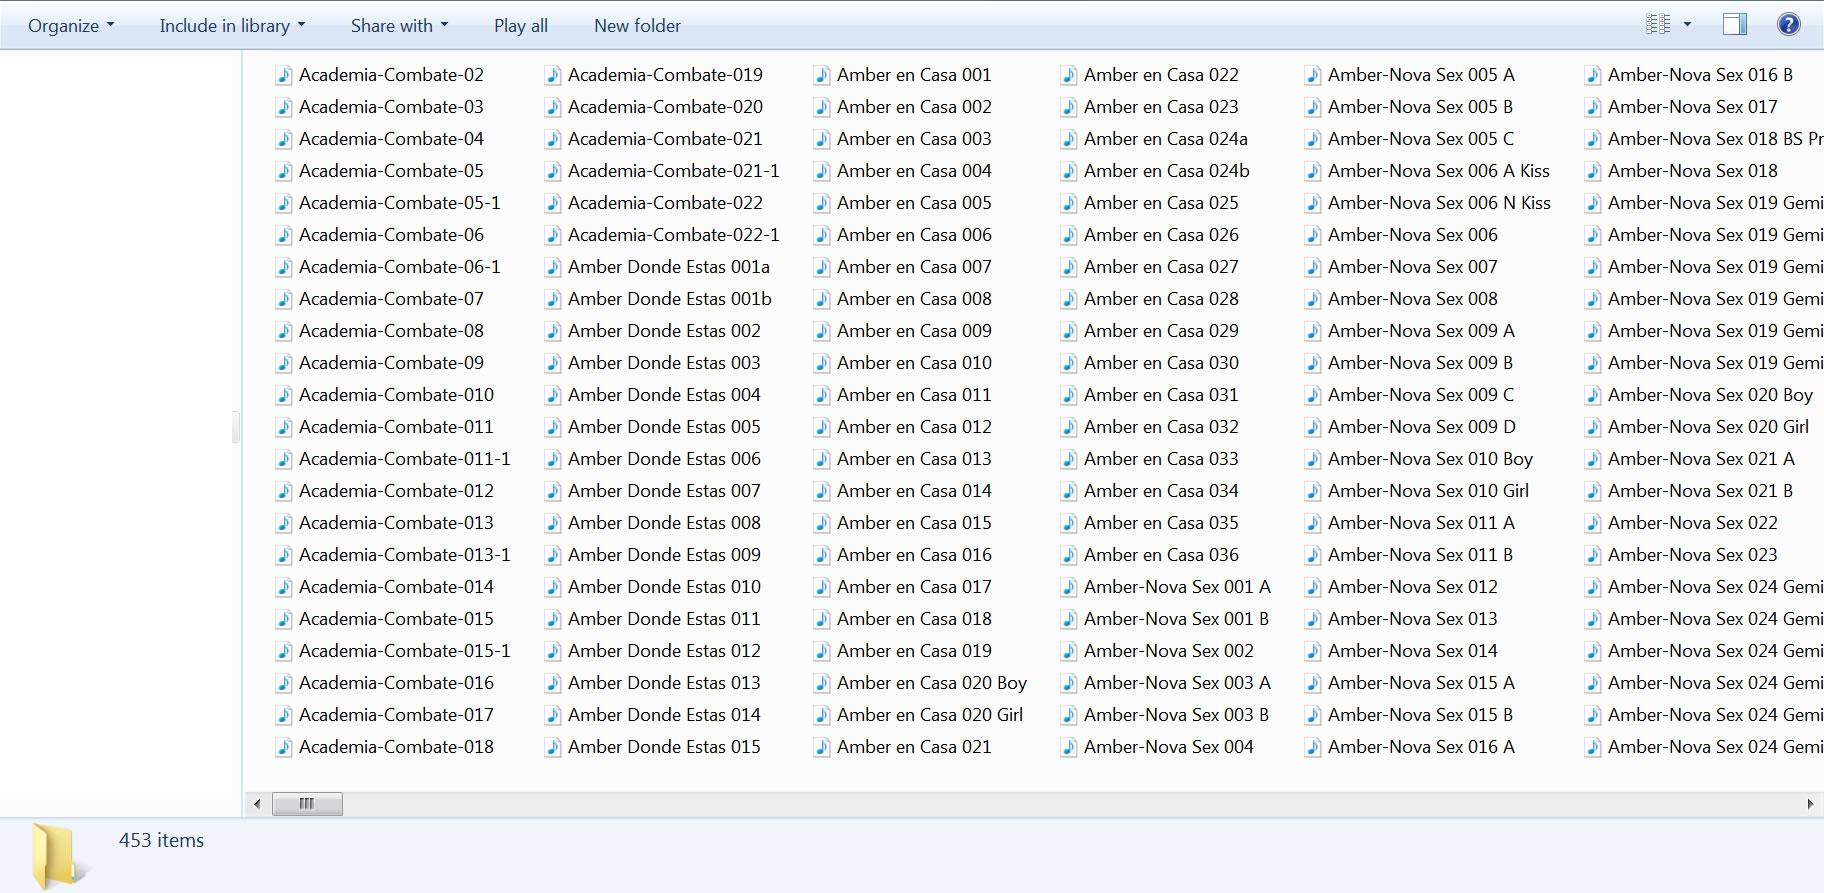Click the music icon of Amber-Nova Sex 016 A

coord(1313,747)
